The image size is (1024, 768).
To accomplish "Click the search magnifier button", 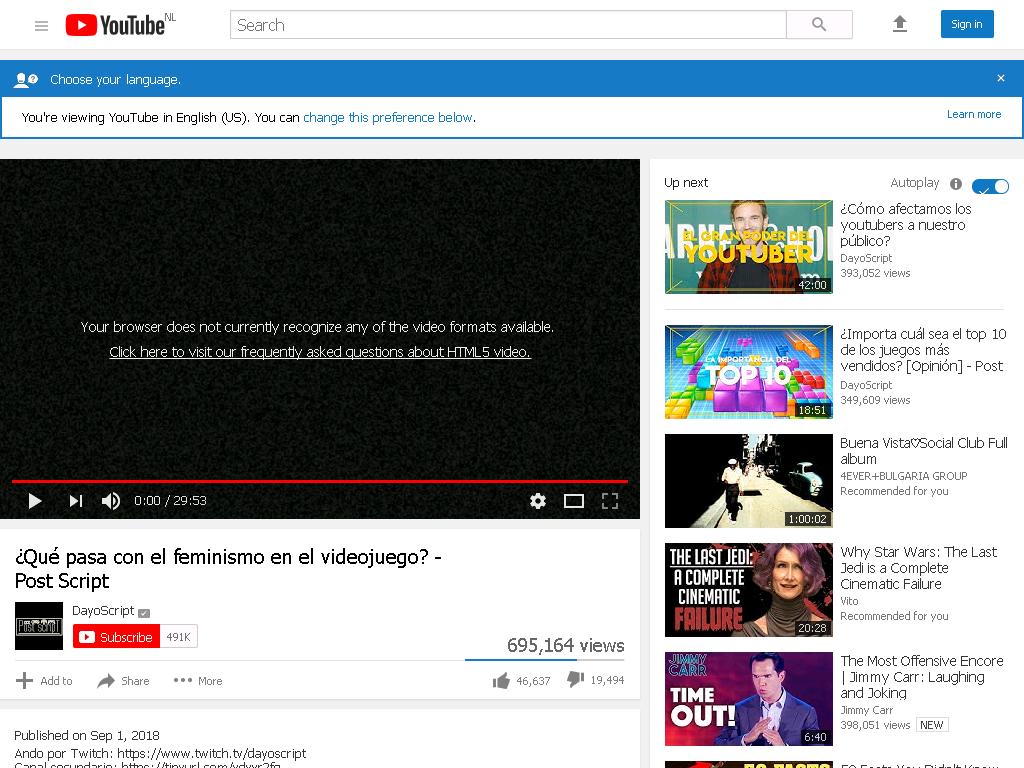I will (819, 25).
